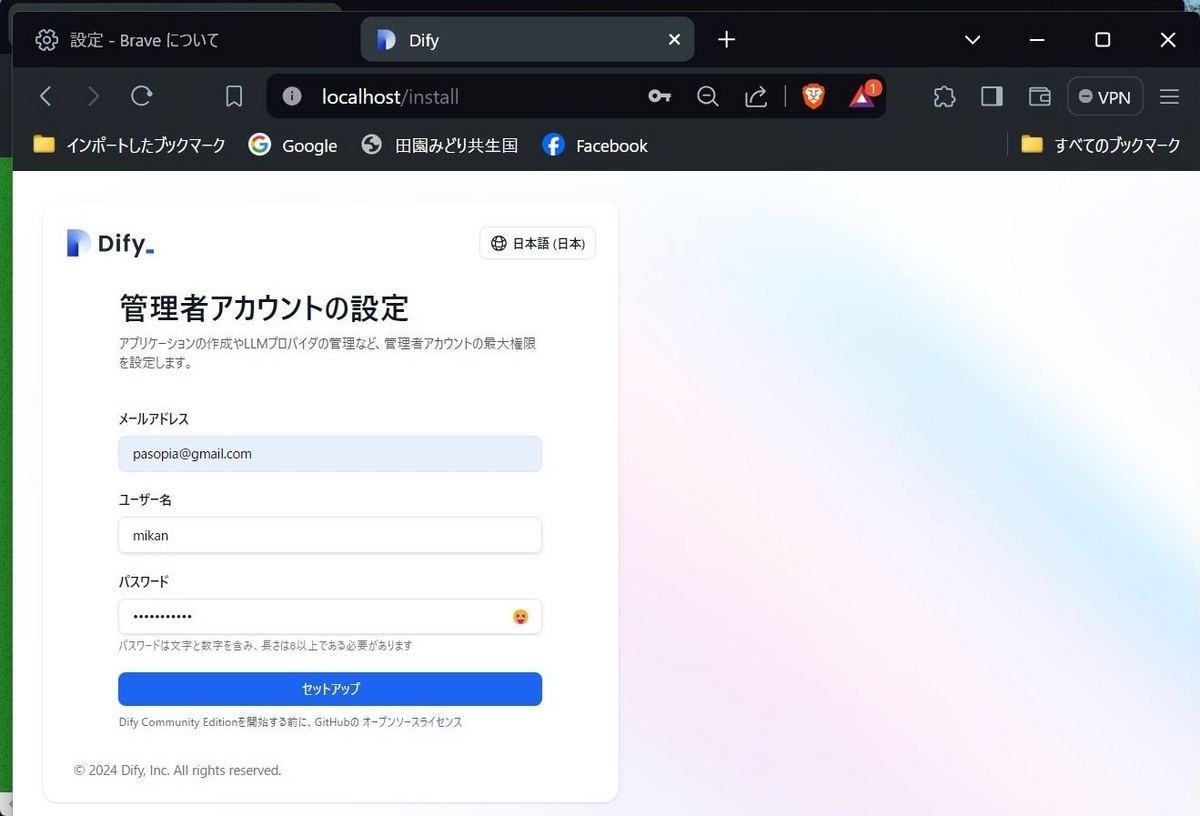Open the extensions puzzle icon

pos(944,96)
